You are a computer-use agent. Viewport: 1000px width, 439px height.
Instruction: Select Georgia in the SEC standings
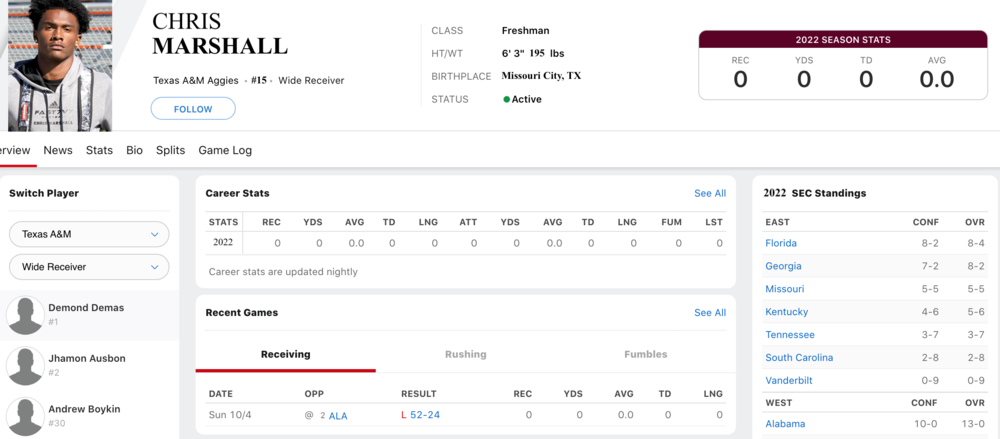click(783, 266)
